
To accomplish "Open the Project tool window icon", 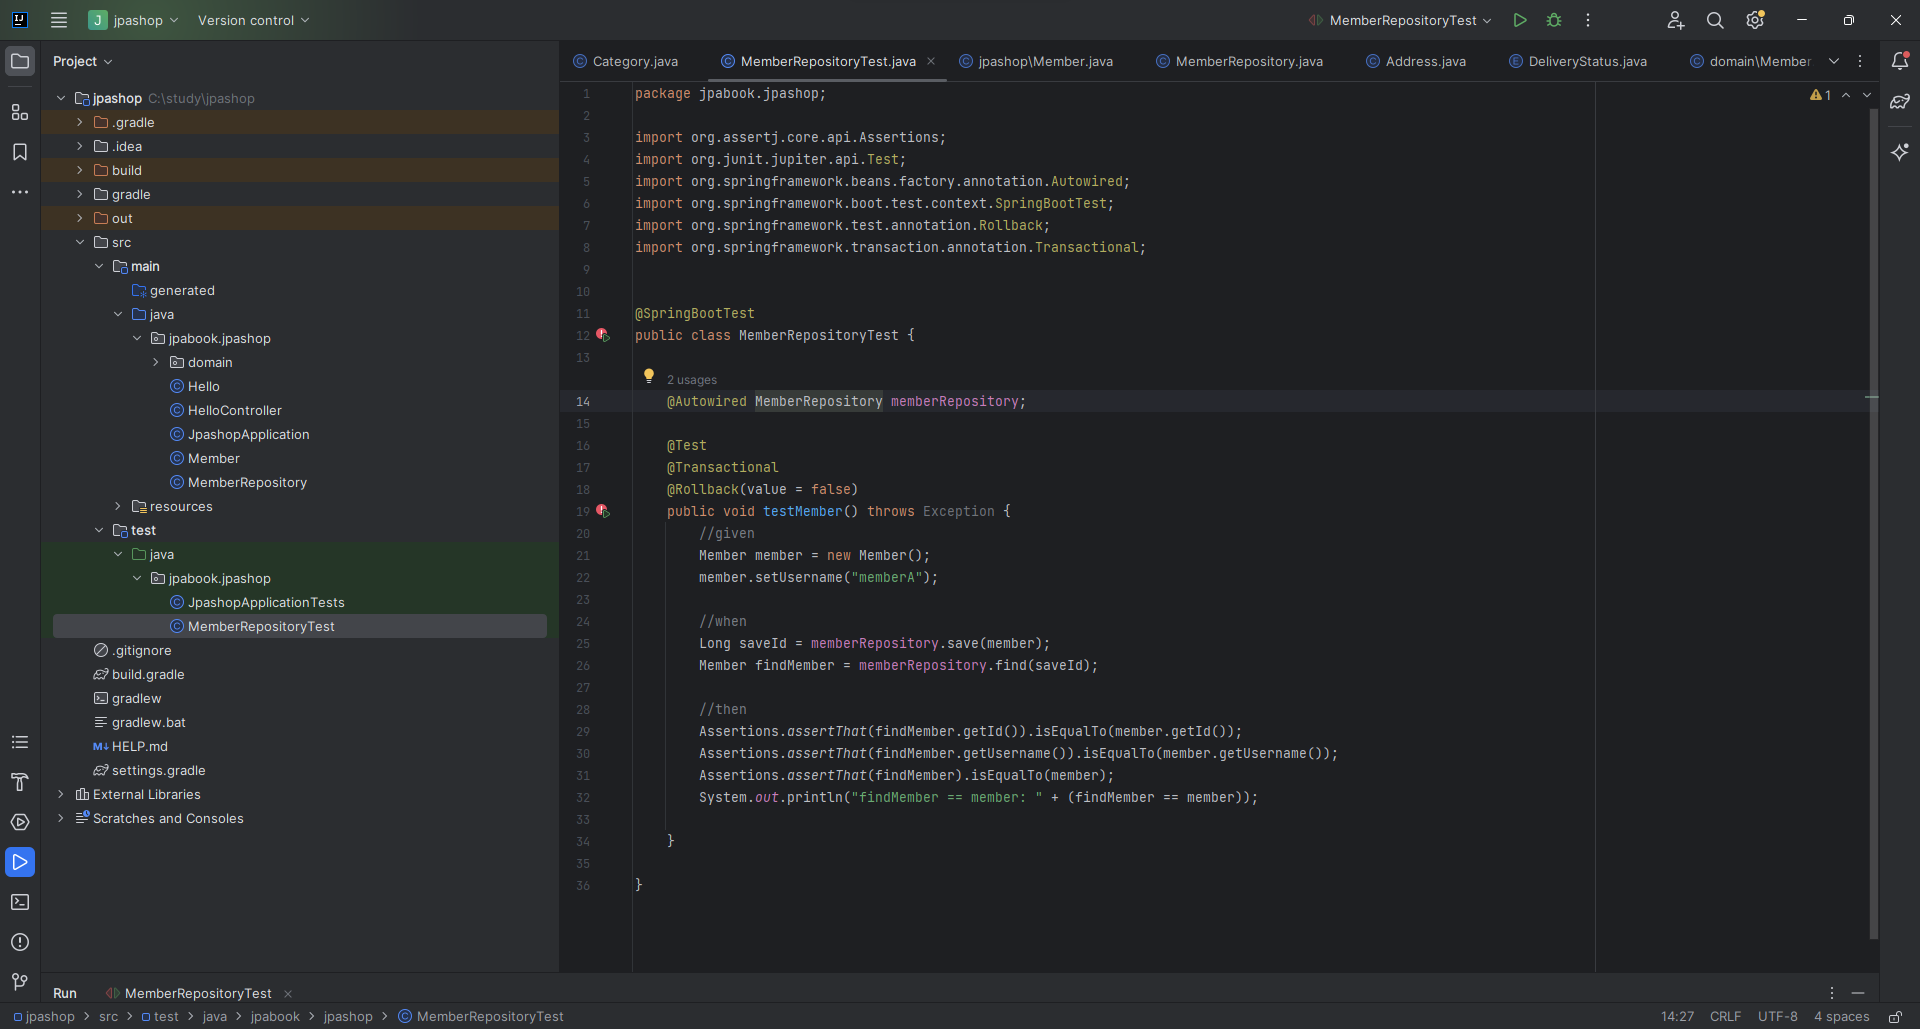I will click(x=20, y=61).
